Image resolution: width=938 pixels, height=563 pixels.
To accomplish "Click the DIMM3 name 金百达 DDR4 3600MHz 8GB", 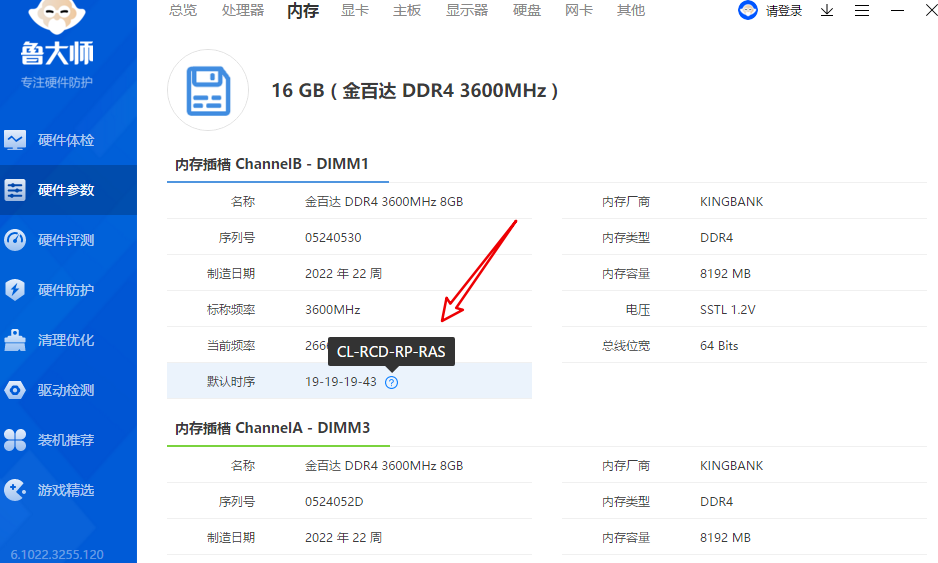I will 384,465.
